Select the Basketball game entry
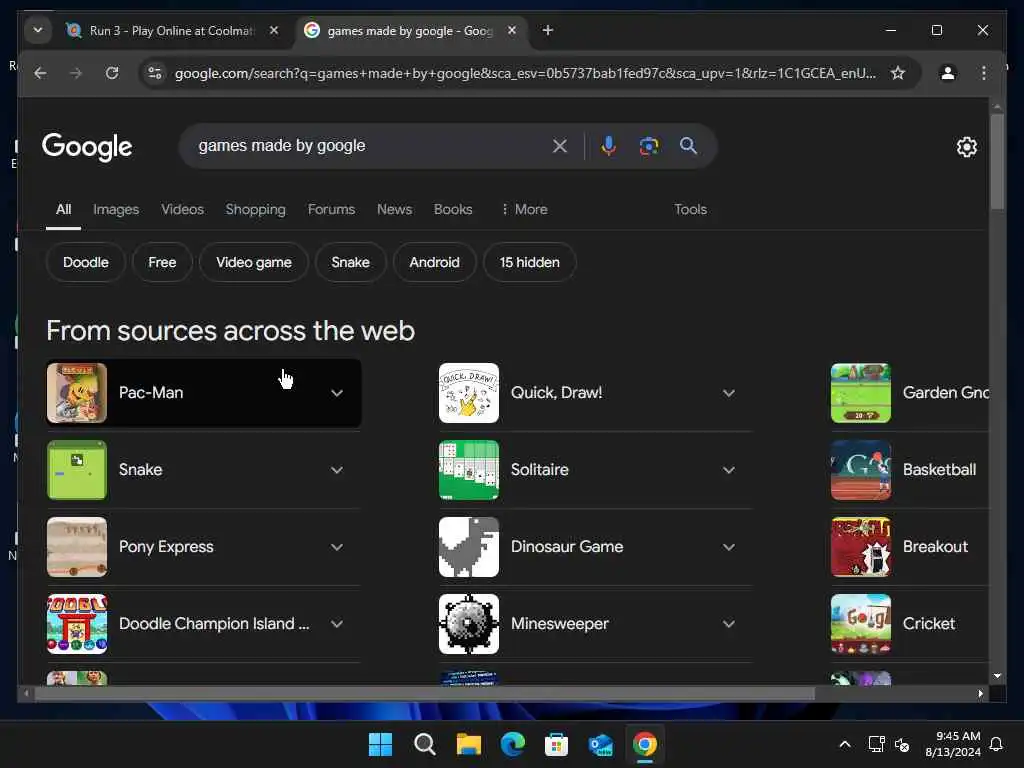Image resolution: width=1024 pixels, height=768 pixels. tap(910, 470)
